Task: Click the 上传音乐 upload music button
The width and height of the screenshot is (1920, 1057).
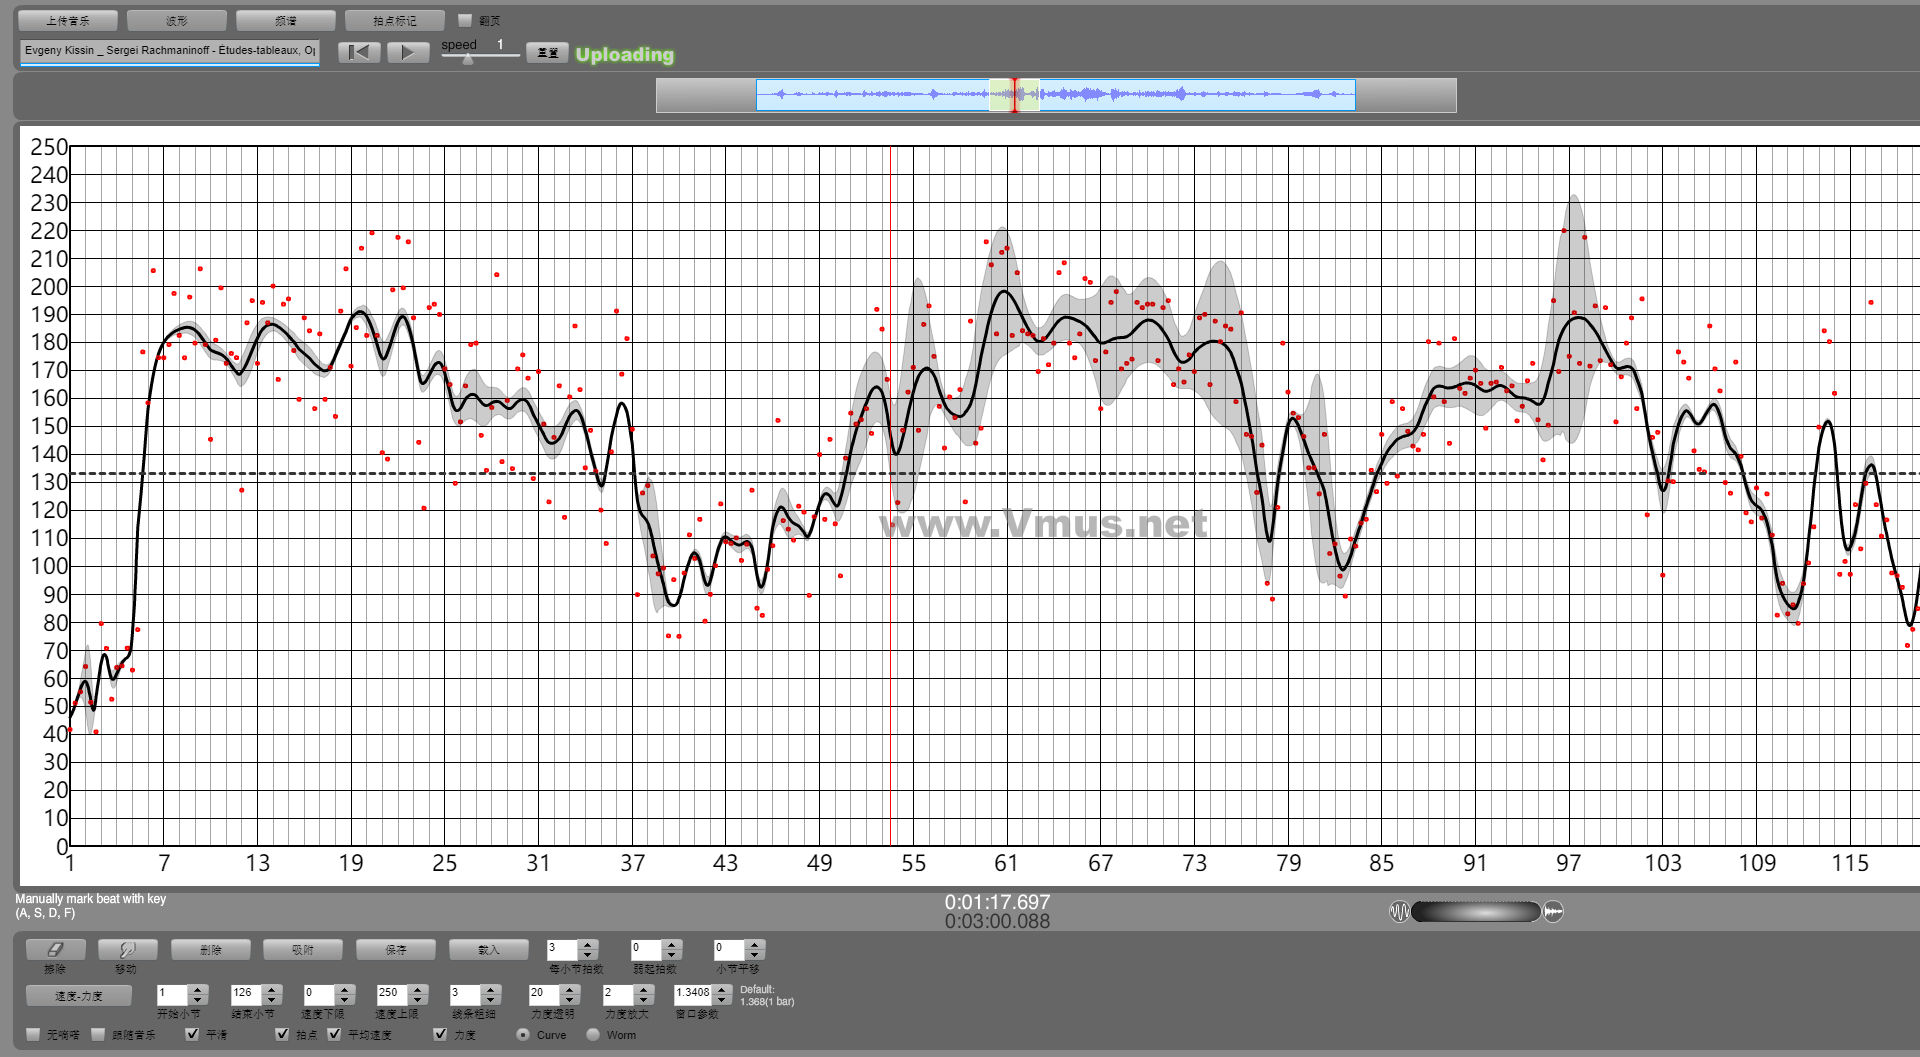Action: coord(68,20)
